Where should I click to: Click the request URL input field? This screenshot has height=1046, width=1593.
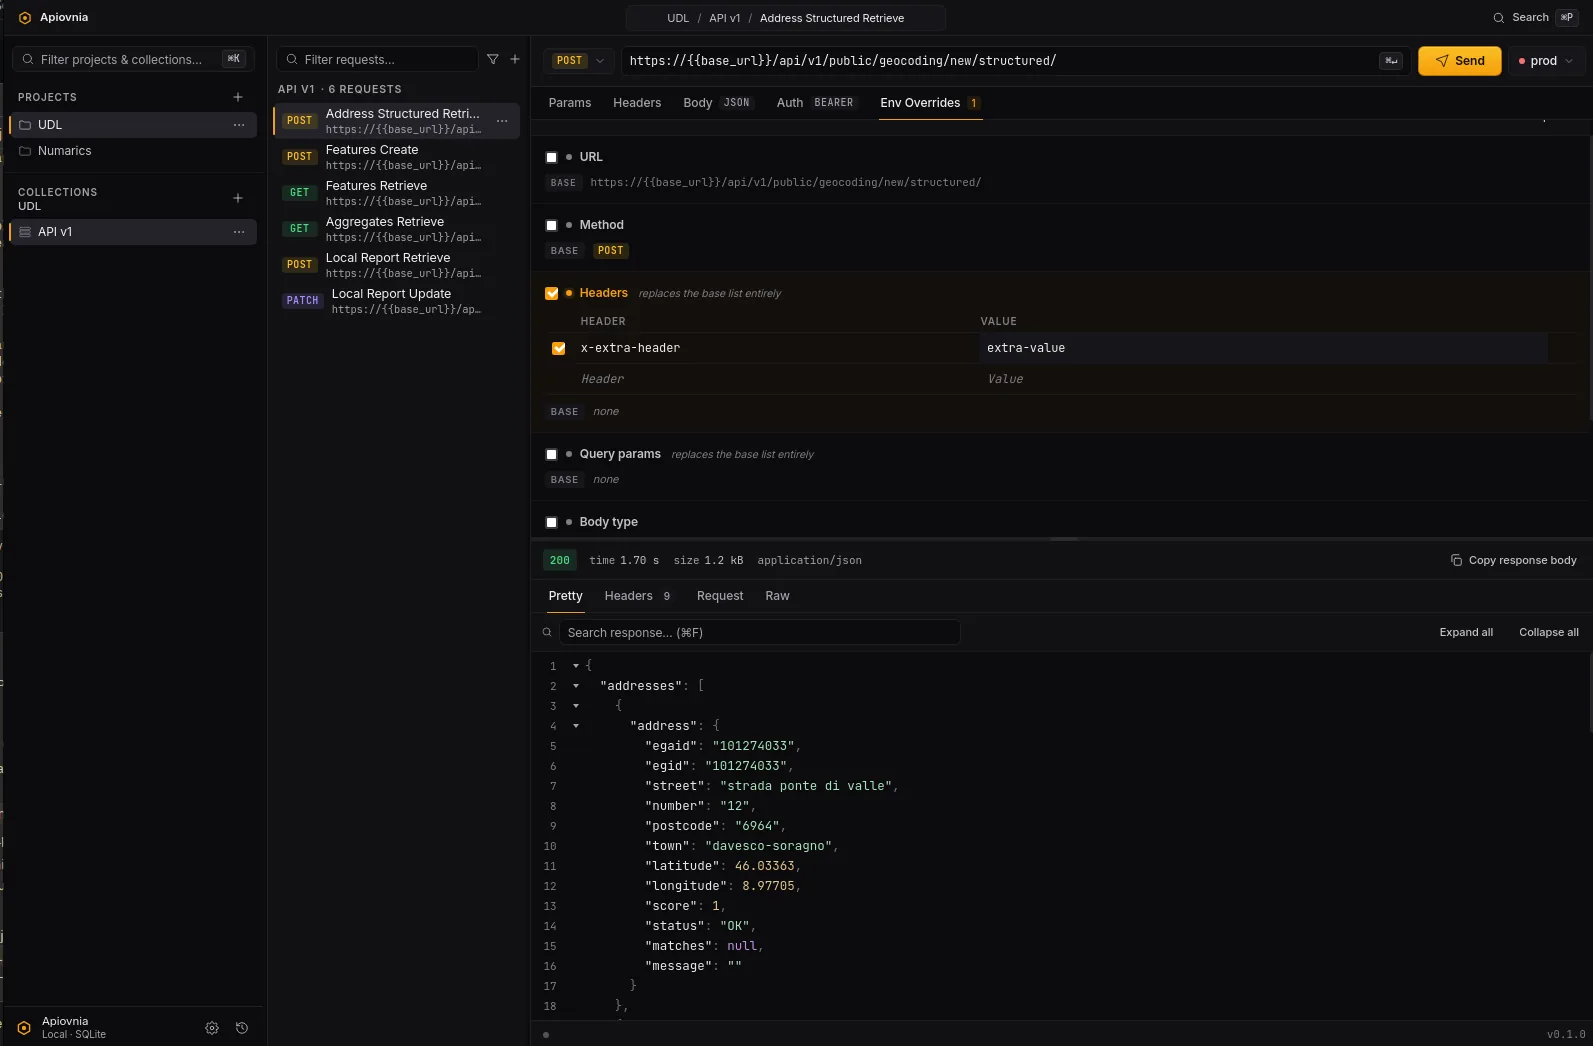(x=1000, y=61)
